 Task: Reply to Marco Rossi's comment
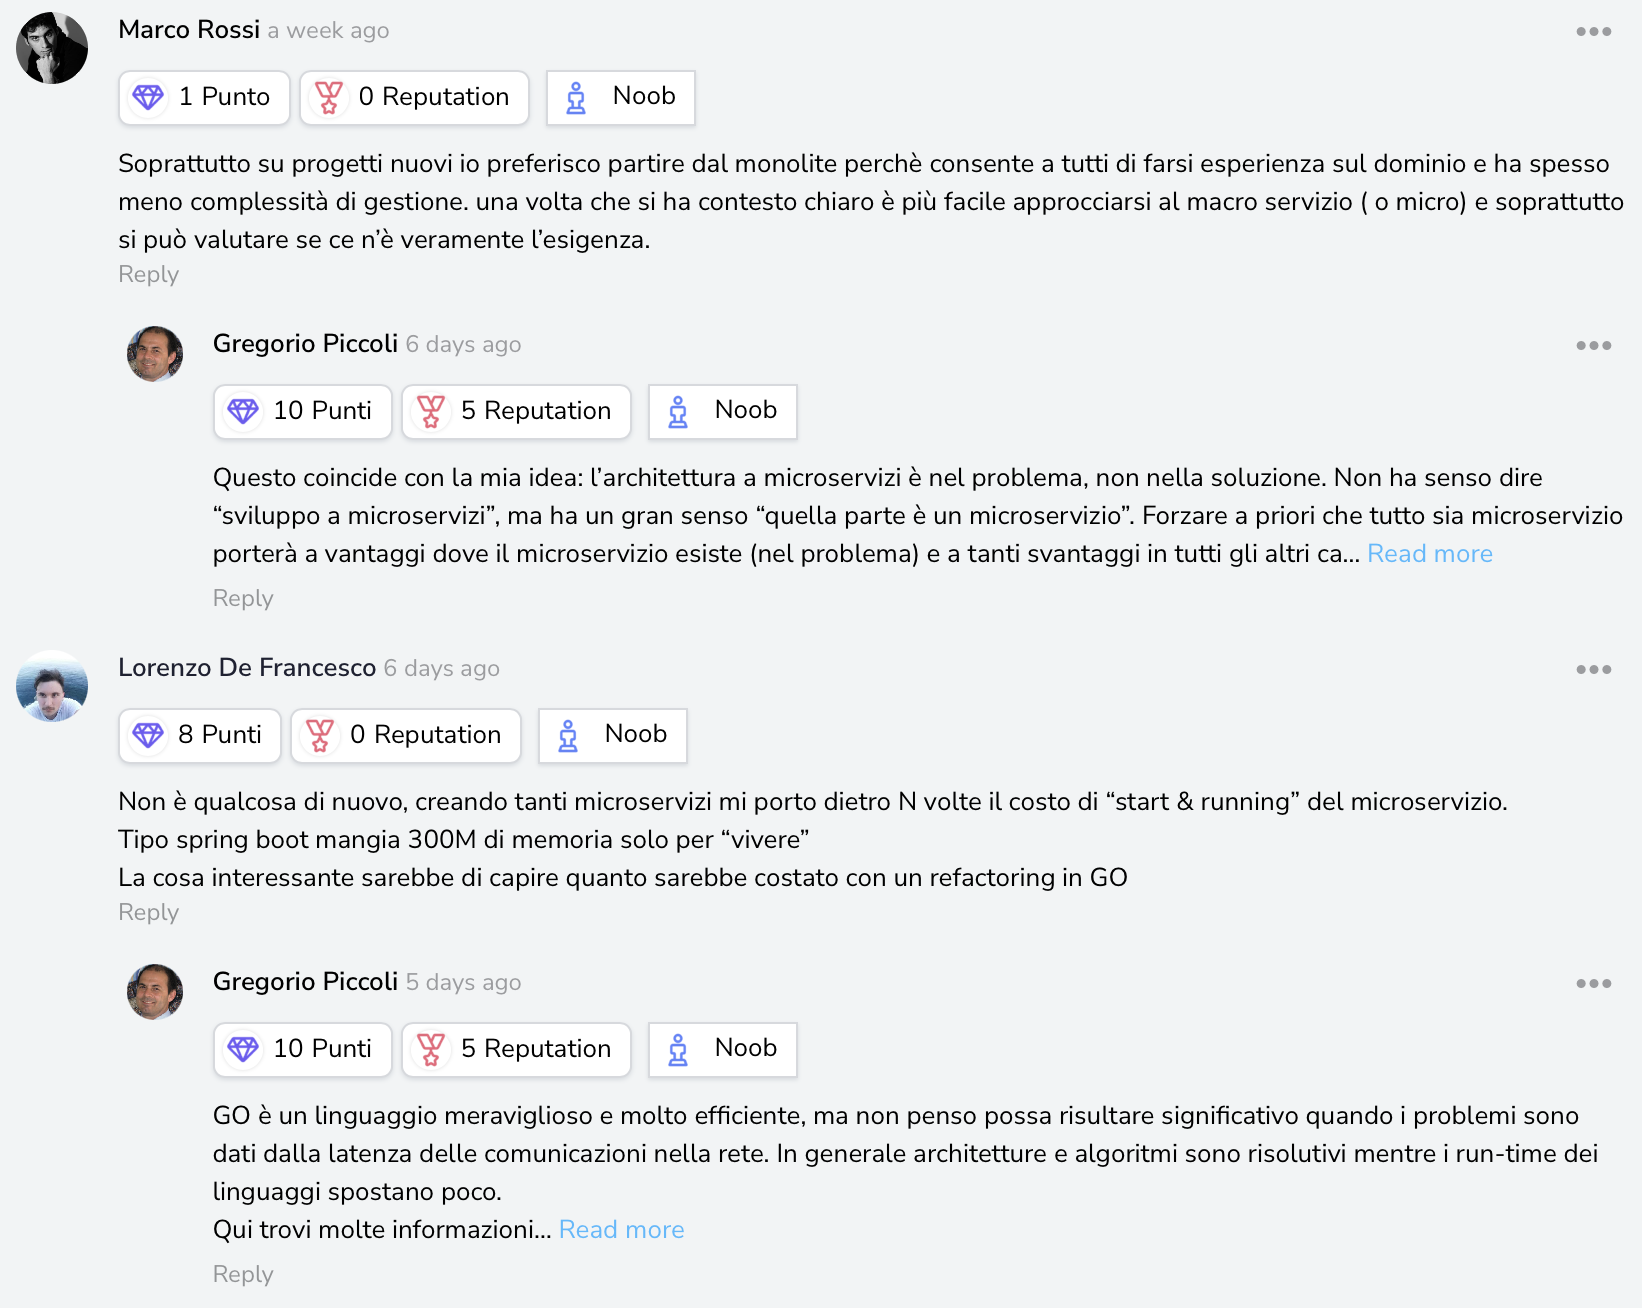tap(148, 274)
